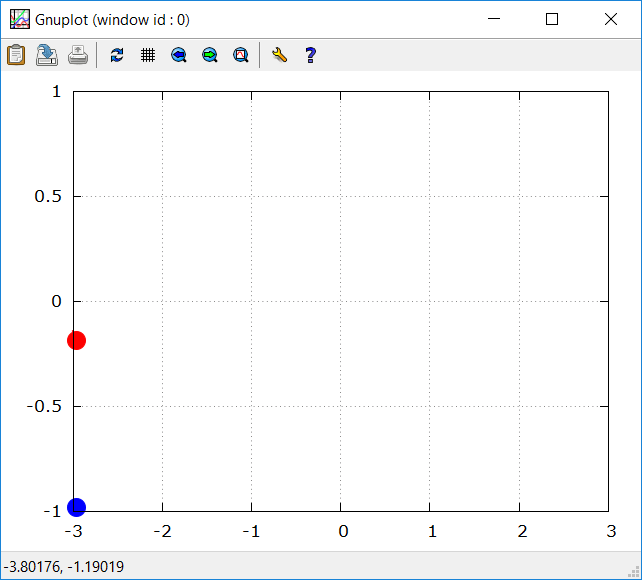Copy the plot to clipboard
The image size is (642, 580).
tap(16, 55)
